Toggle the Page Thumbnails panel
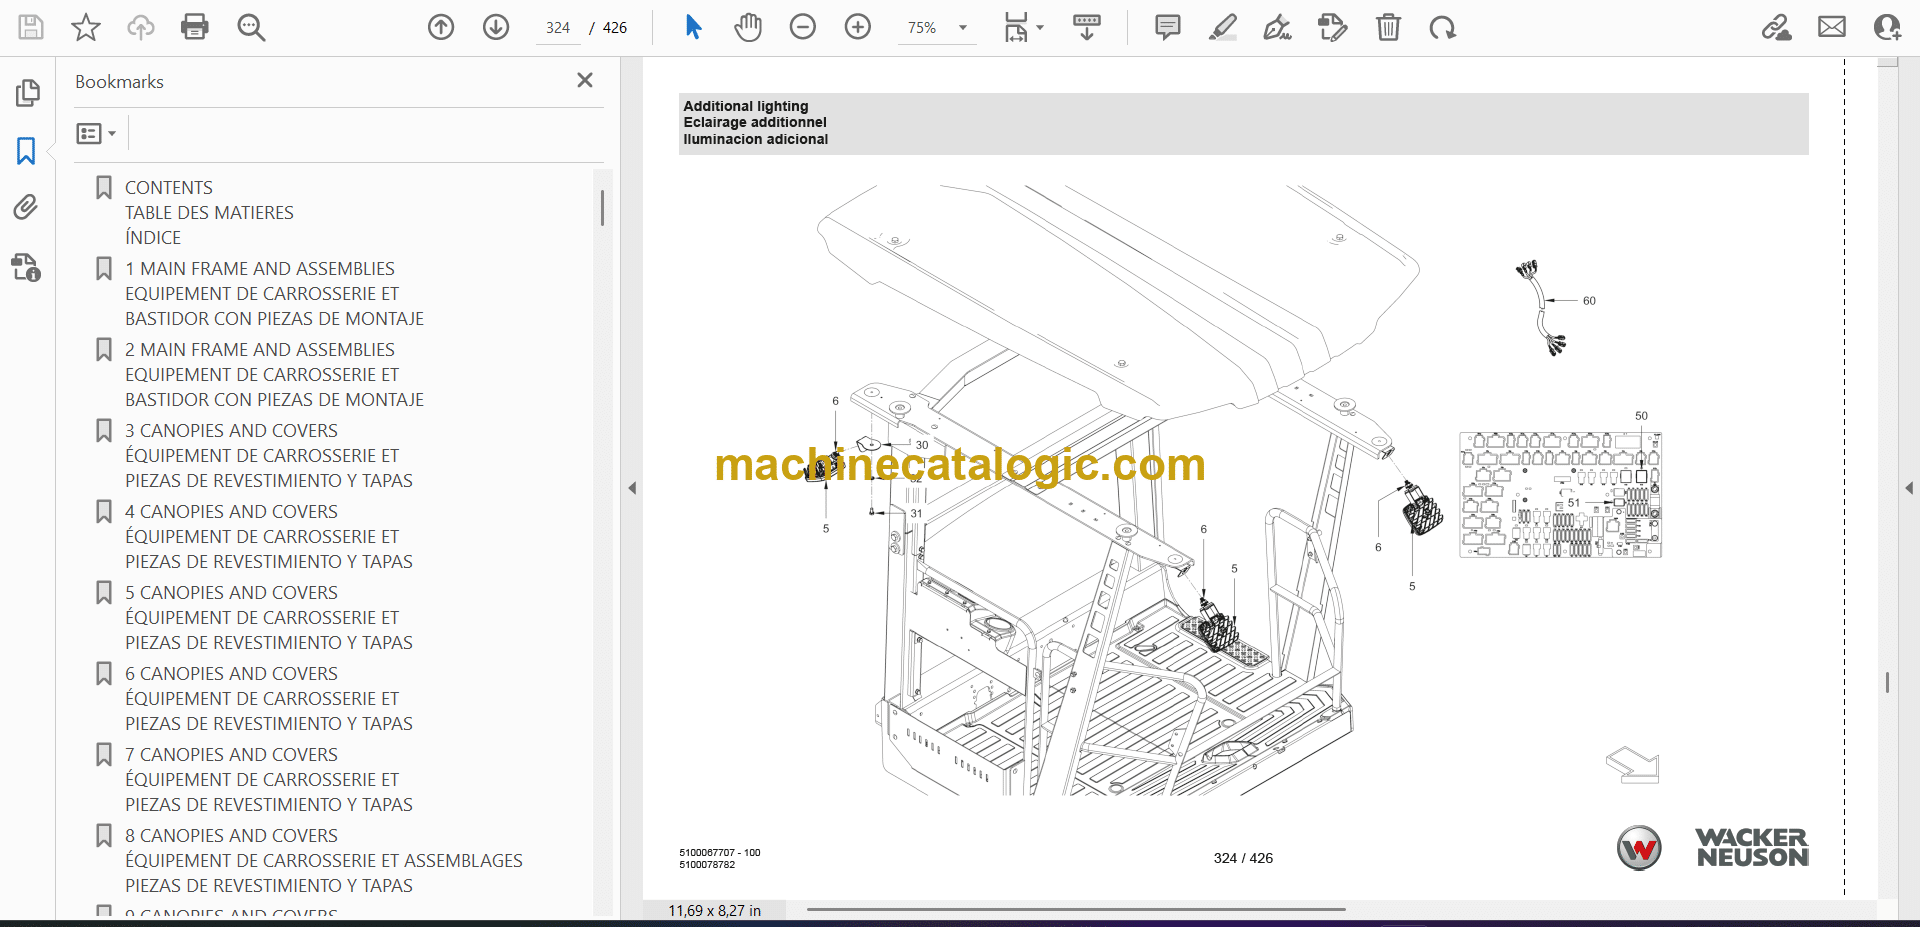 tap(27, 93)
